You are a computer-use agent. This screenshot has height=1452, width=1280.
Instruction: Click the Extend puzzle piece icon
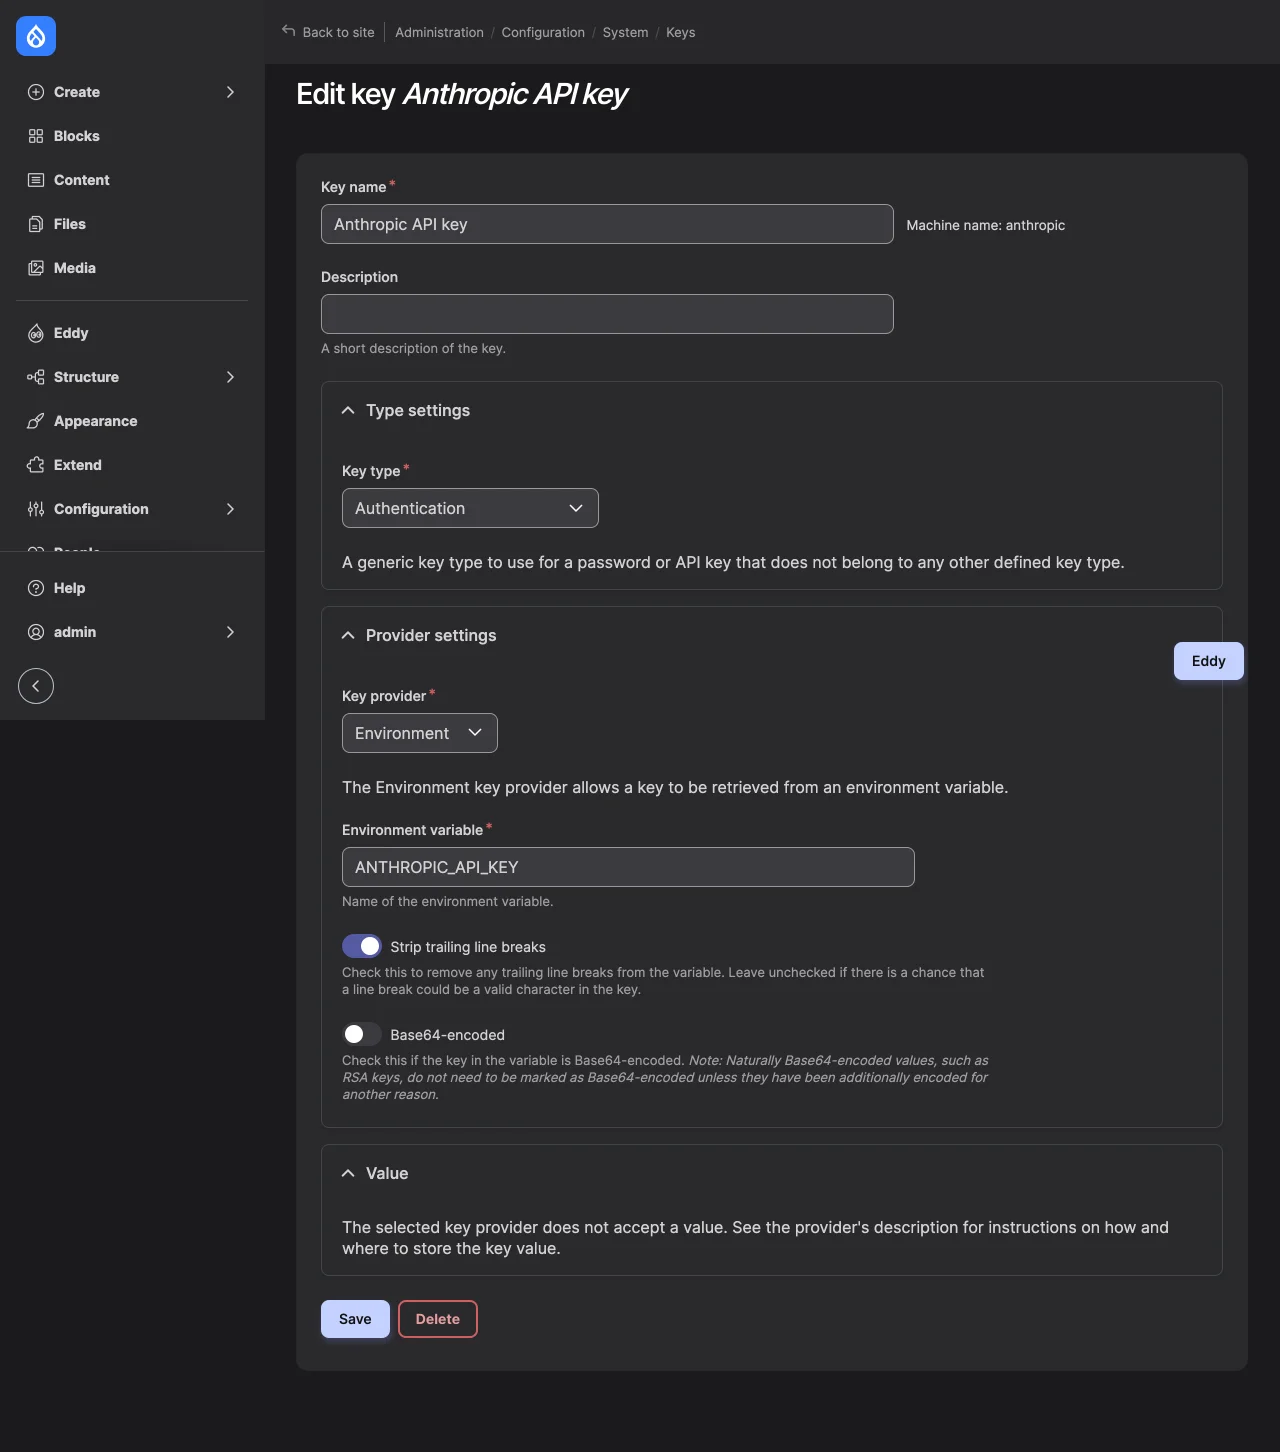(x=36, y=465)
